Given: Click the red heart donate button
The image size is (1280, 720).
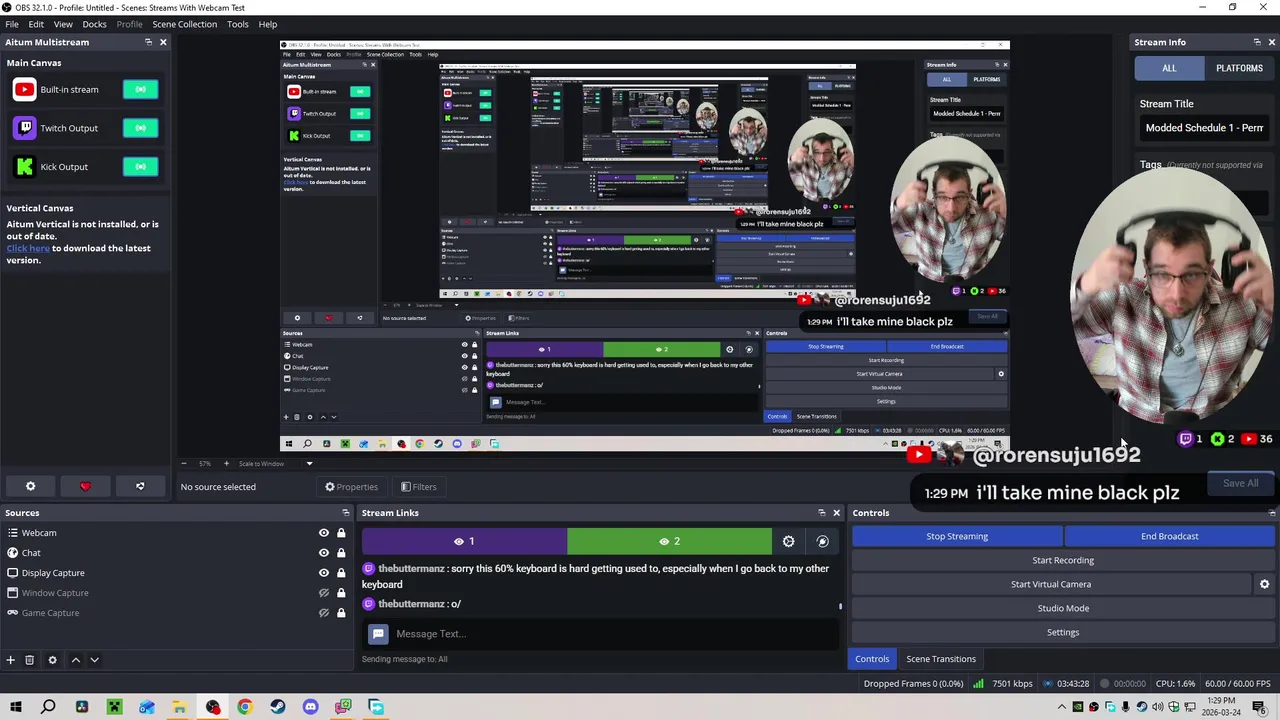Looking at the screenshot, I should tap(85, 486).
